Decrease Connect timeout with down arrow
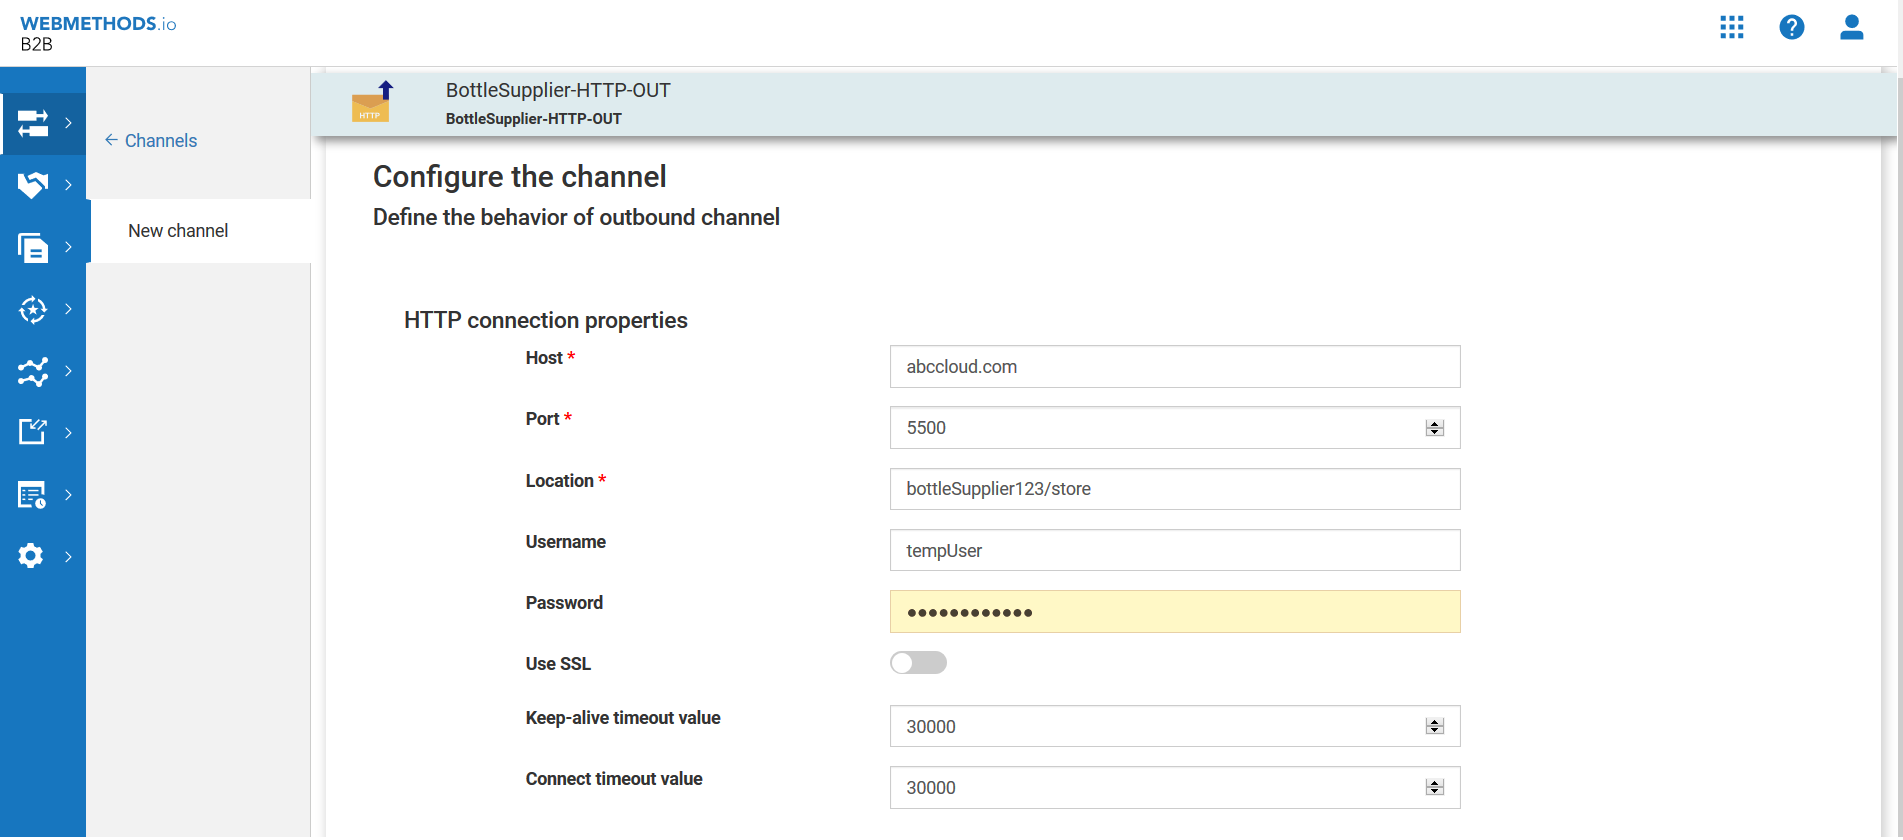1903x840 pixels. pyautogui.click(x=1435, y=792)
